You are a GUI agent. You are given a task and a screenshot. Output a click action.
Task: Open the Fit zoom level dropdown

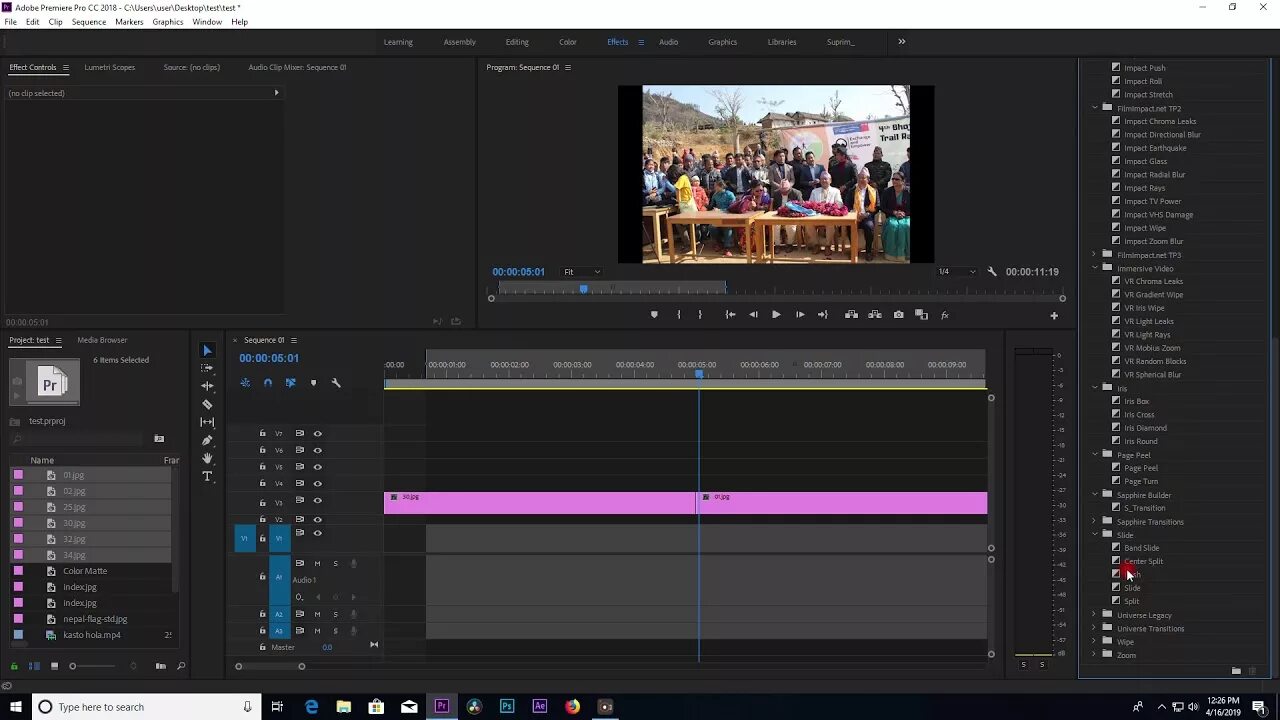point(581,272)
